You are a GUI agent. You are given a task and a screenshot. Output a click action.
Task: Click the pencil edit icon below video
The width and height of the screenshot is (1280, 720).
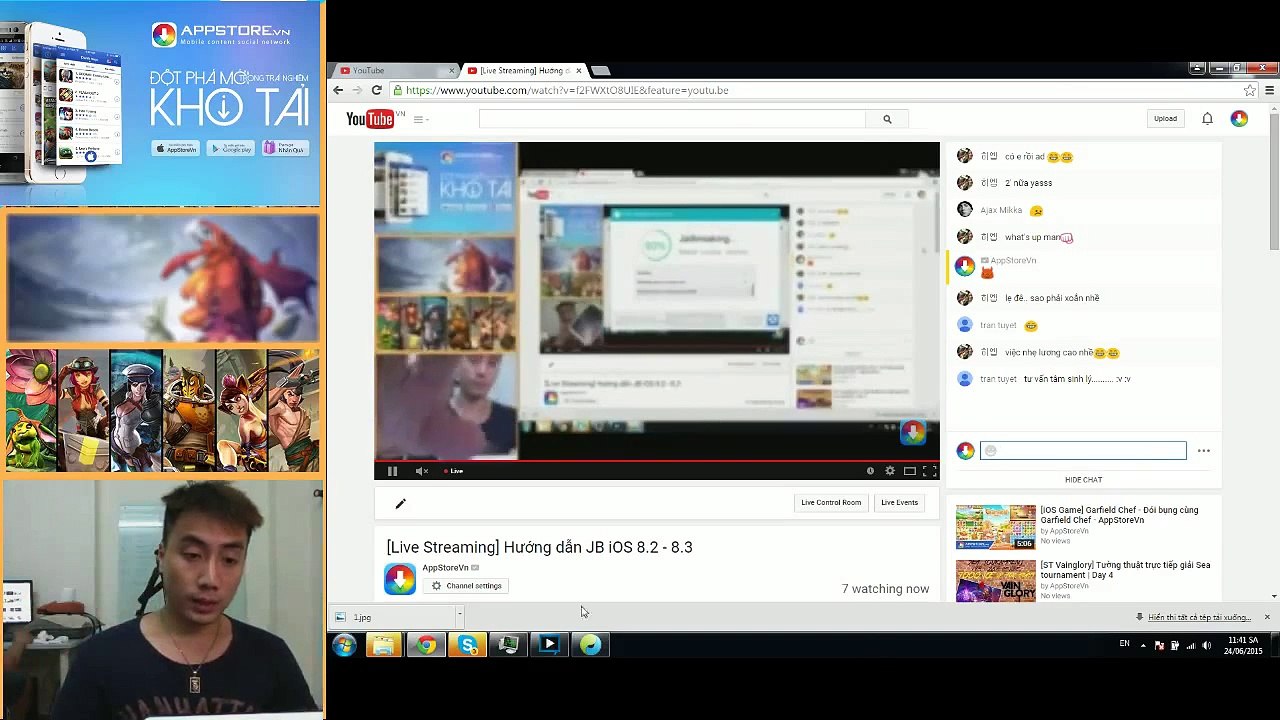click(x=400, y=504)
